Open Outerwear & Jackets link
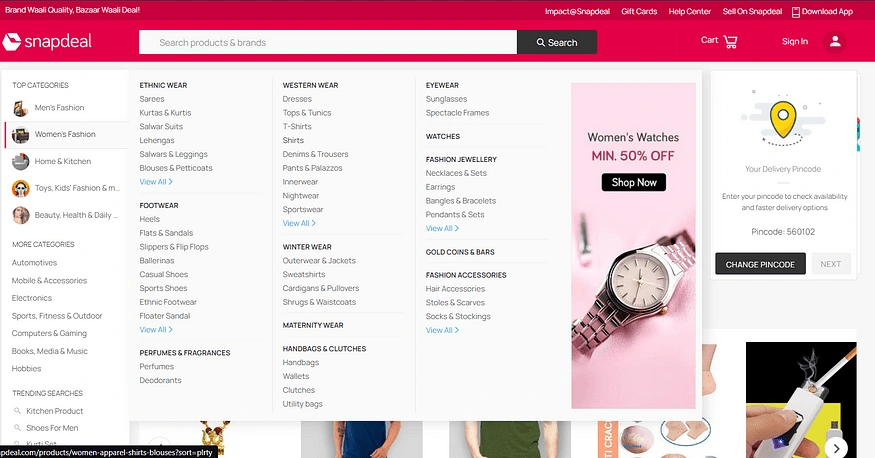875x458 pixels. (x=319, y=261)
